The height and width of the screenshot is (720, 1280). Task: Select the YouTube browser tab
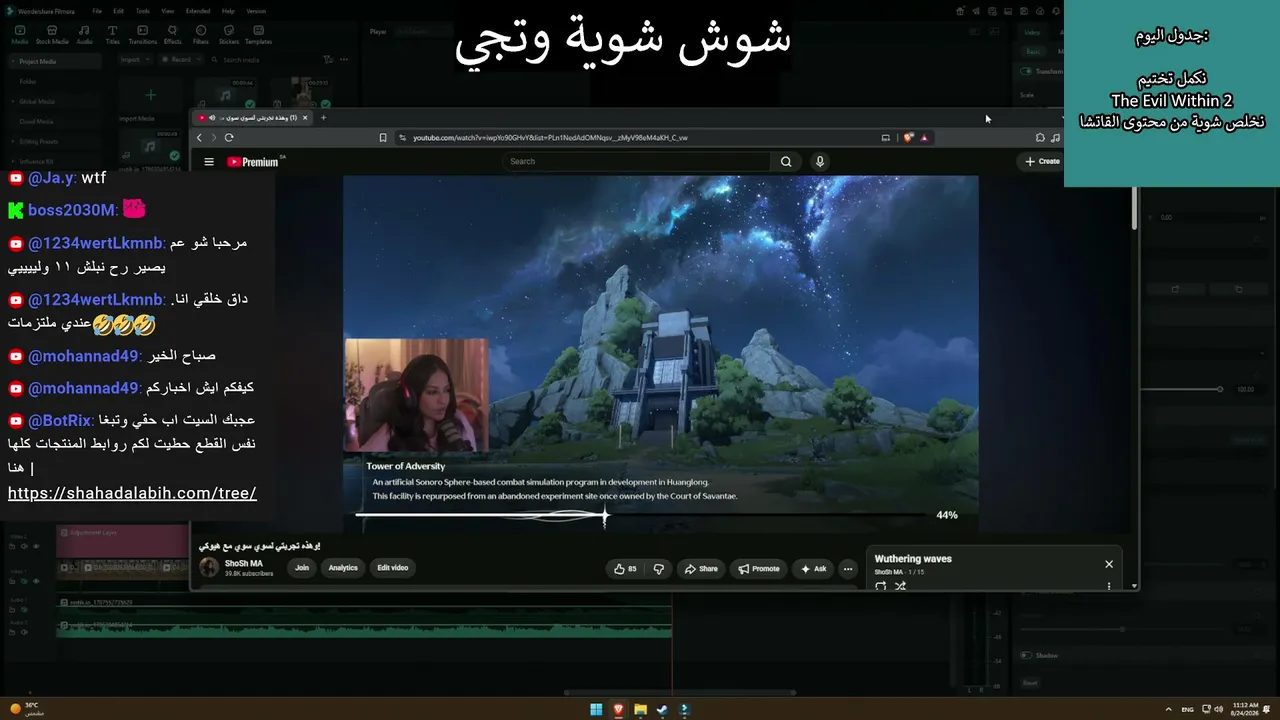click(252, 117)
